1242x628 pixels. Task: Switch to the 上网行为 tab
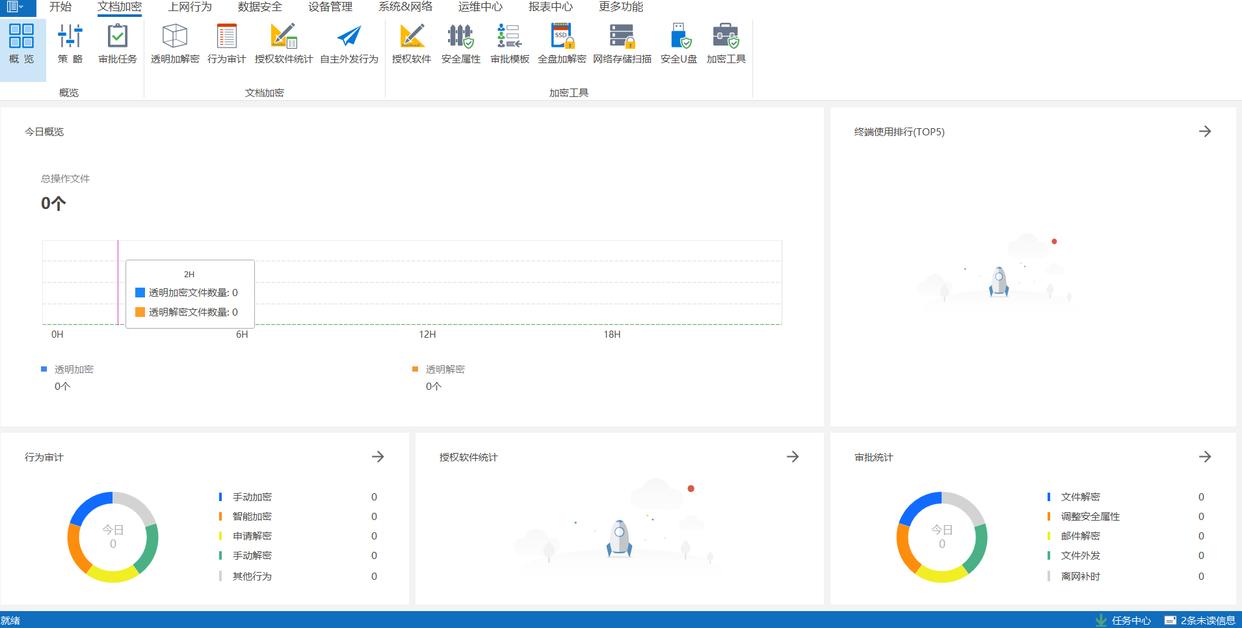189,7
